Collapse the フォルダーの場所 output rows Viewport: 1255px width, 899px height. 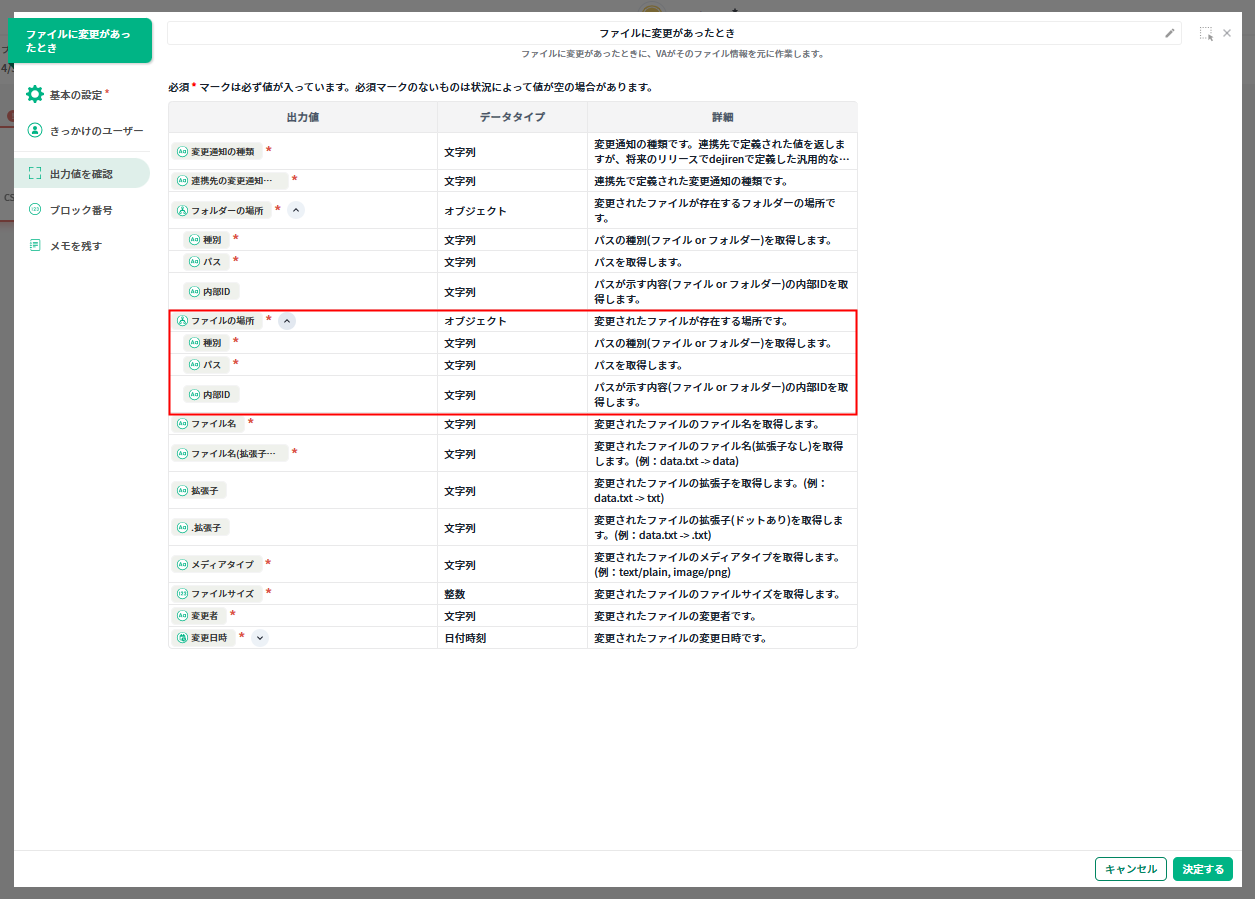[296, 210]
